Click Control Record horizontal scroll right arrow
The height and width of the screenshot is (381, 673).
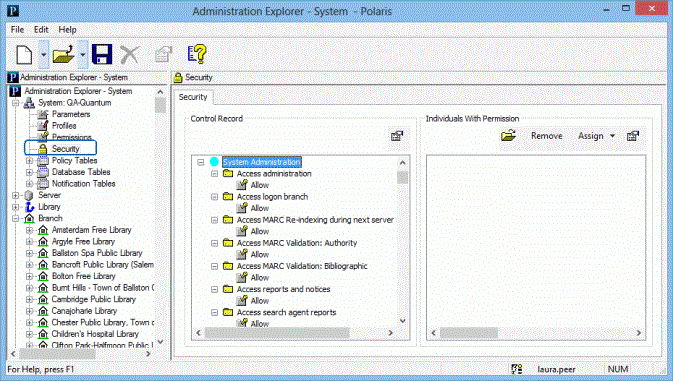[391, 333]
